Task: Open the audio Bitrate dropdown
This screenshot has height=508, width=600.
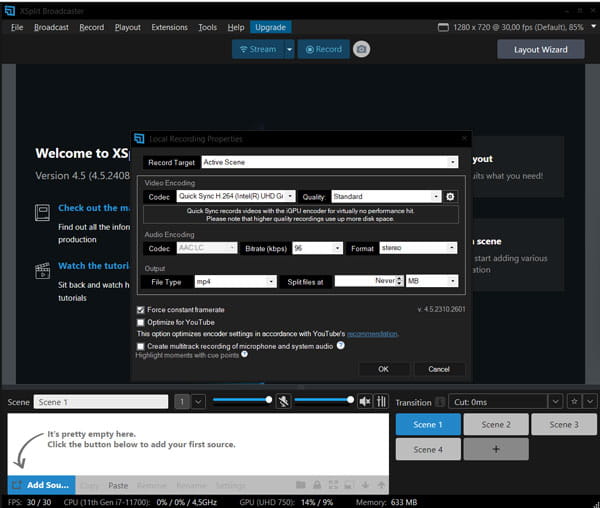Action: (317, 248)
